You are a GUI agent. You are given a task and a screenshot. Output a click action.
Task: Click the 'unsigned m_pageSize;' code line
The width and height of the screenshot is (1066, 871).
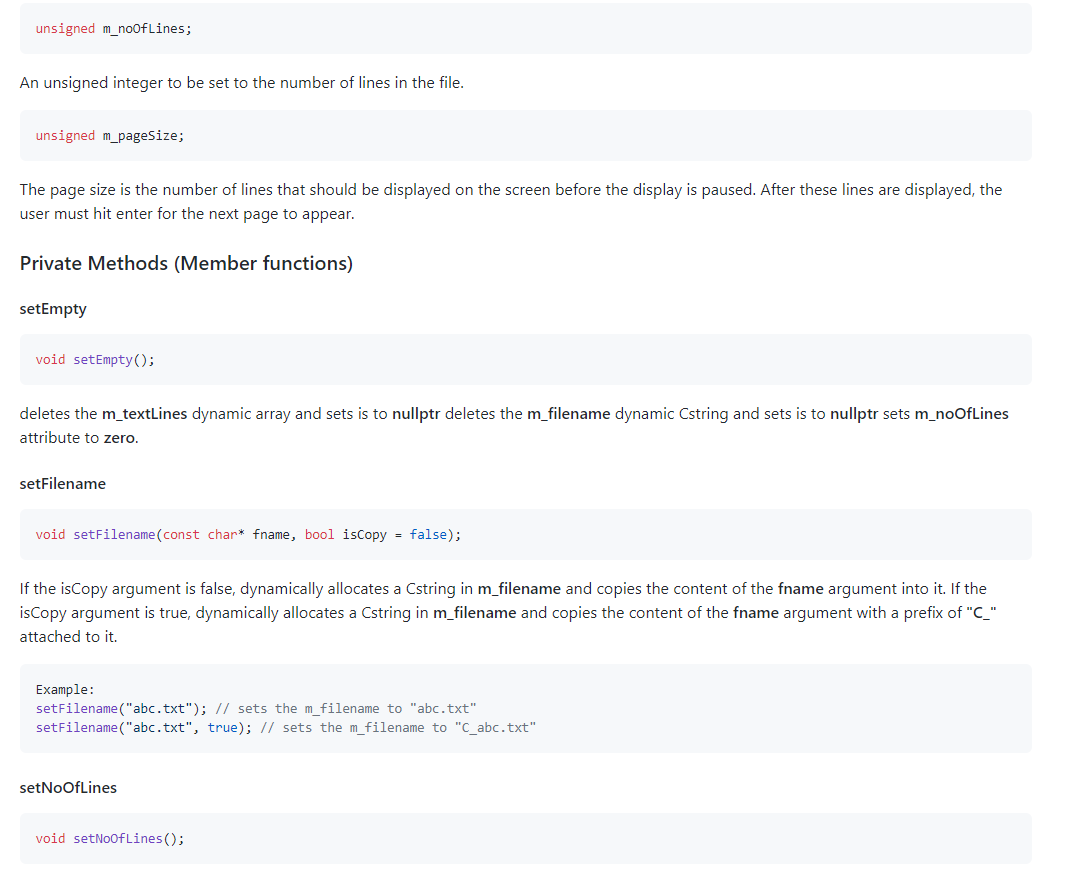point(109,135)
